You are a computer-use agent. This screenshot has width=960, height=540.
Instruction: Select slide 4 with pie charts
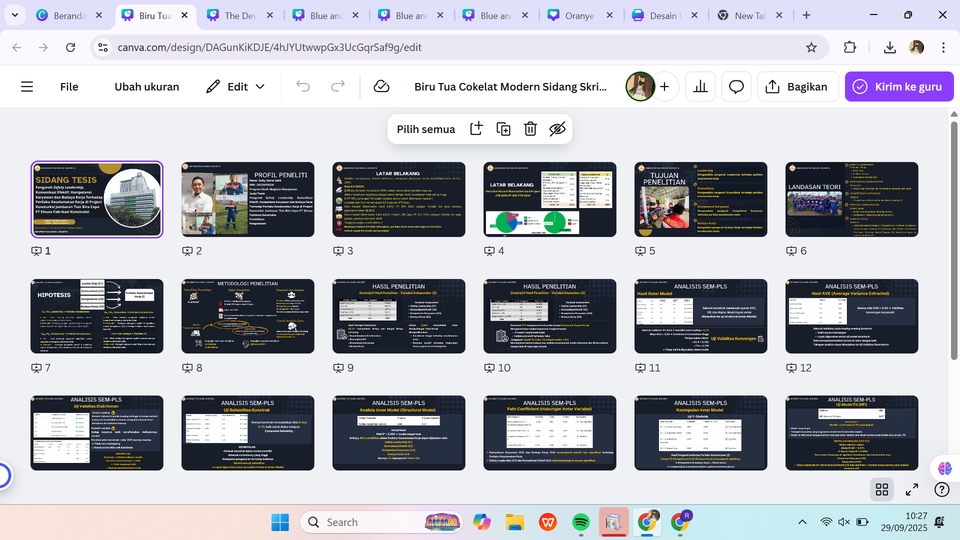coord(550,200)
